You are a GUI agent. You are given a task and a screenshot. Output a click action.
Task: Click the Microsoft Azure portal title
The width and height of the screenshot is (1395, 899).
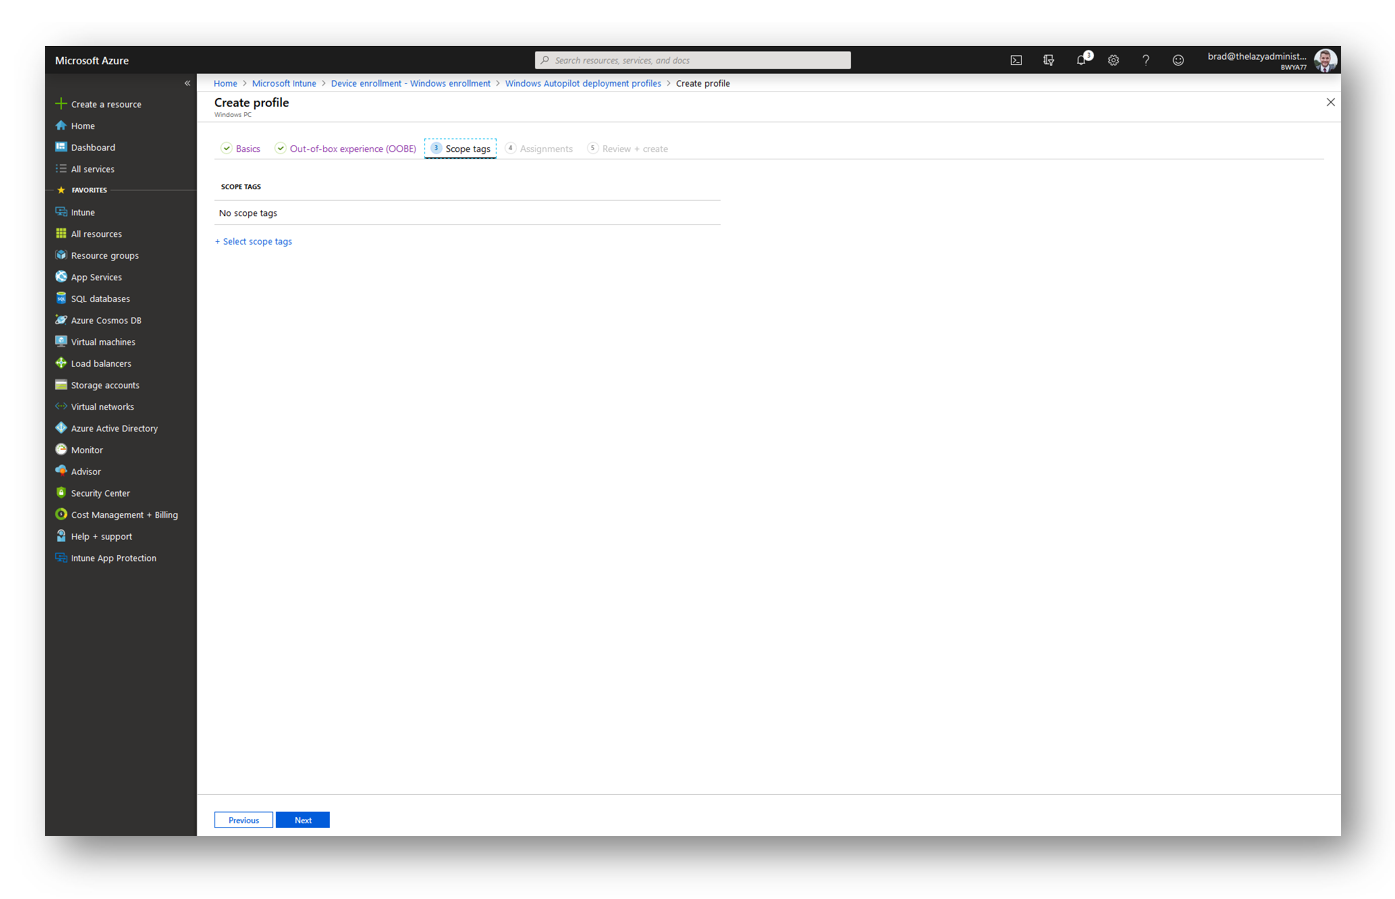point(92,61)
